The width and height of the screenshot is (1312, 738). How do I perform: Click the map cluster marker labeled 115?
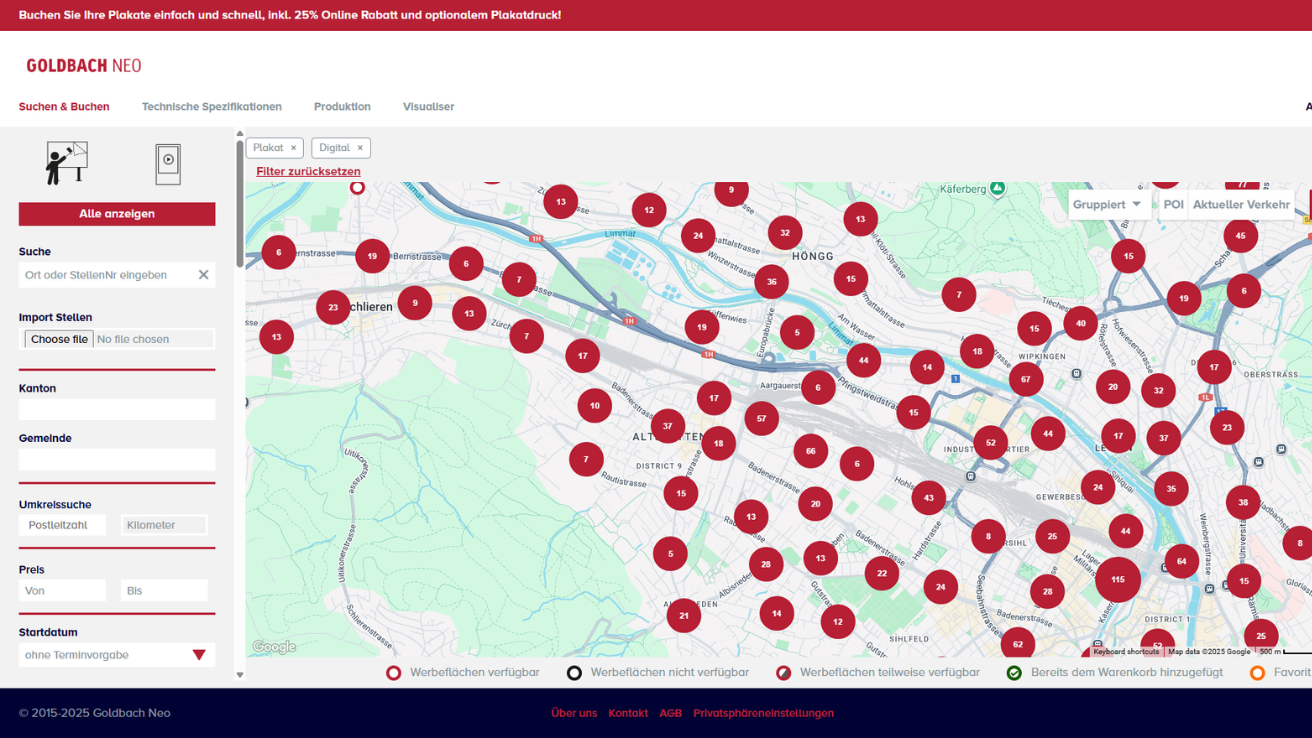point(1117,579)
